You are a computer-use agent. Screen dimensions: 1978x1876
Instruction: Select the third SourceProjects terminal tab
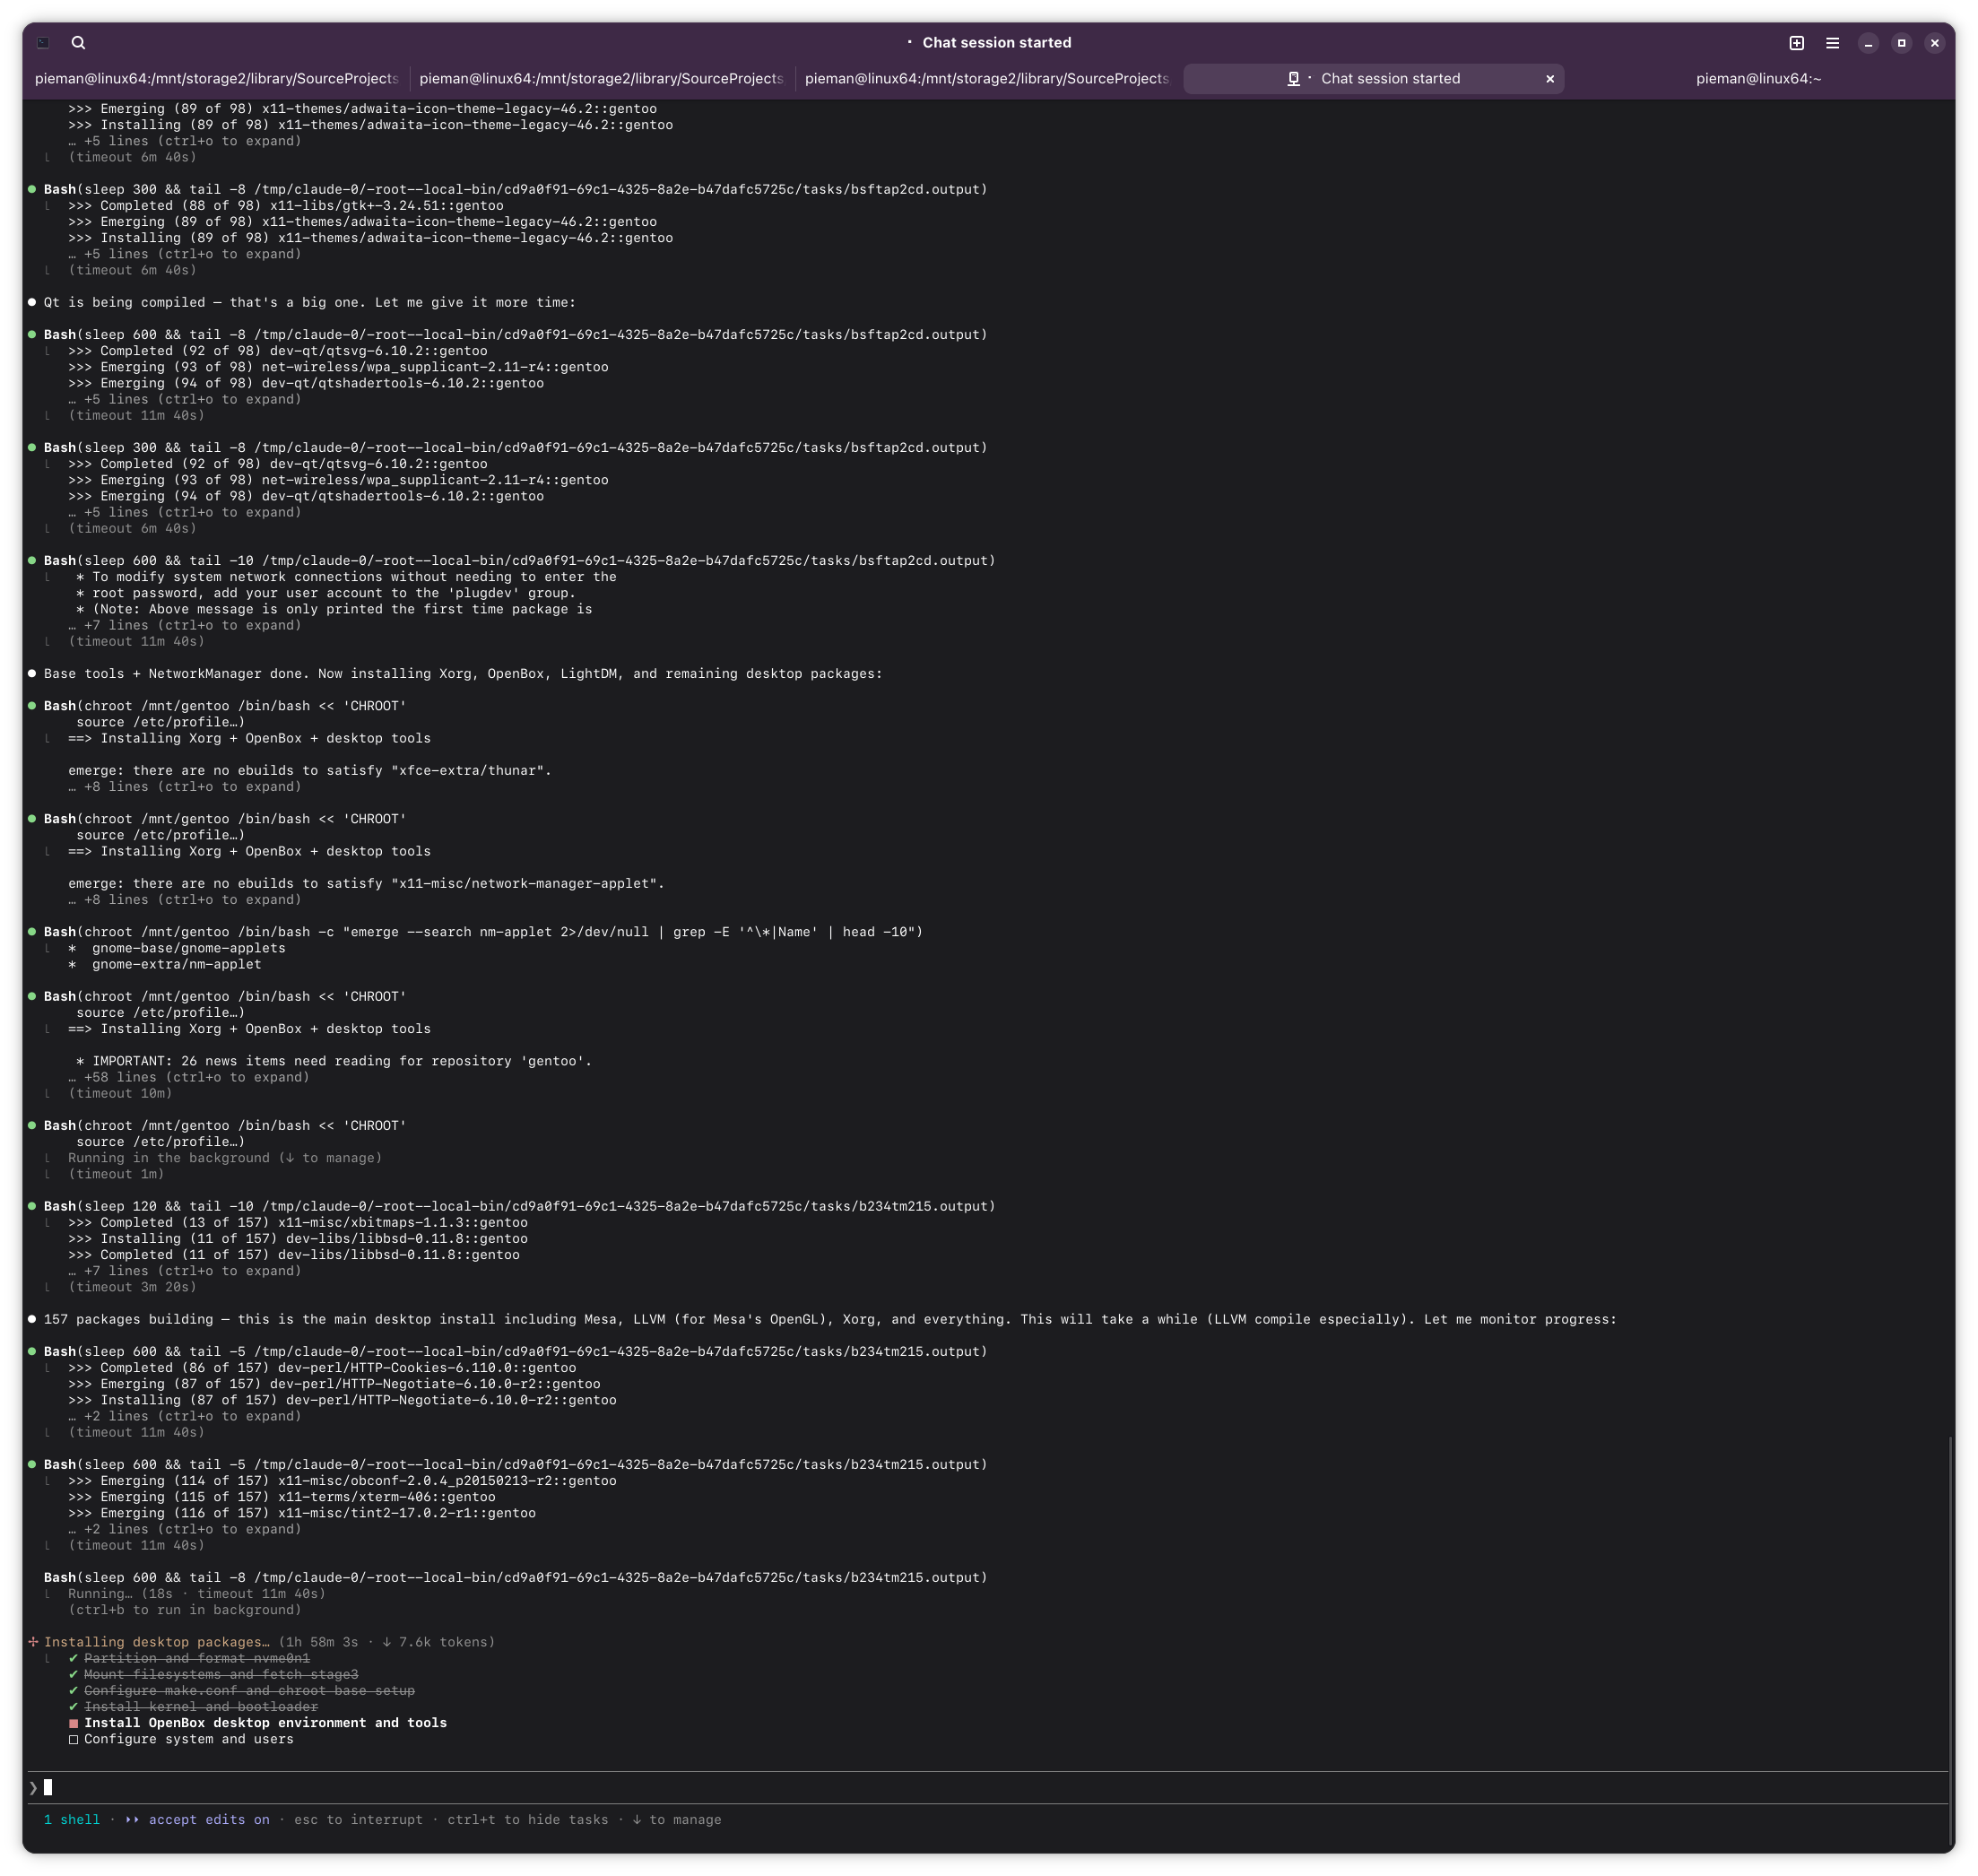[986, 79]
